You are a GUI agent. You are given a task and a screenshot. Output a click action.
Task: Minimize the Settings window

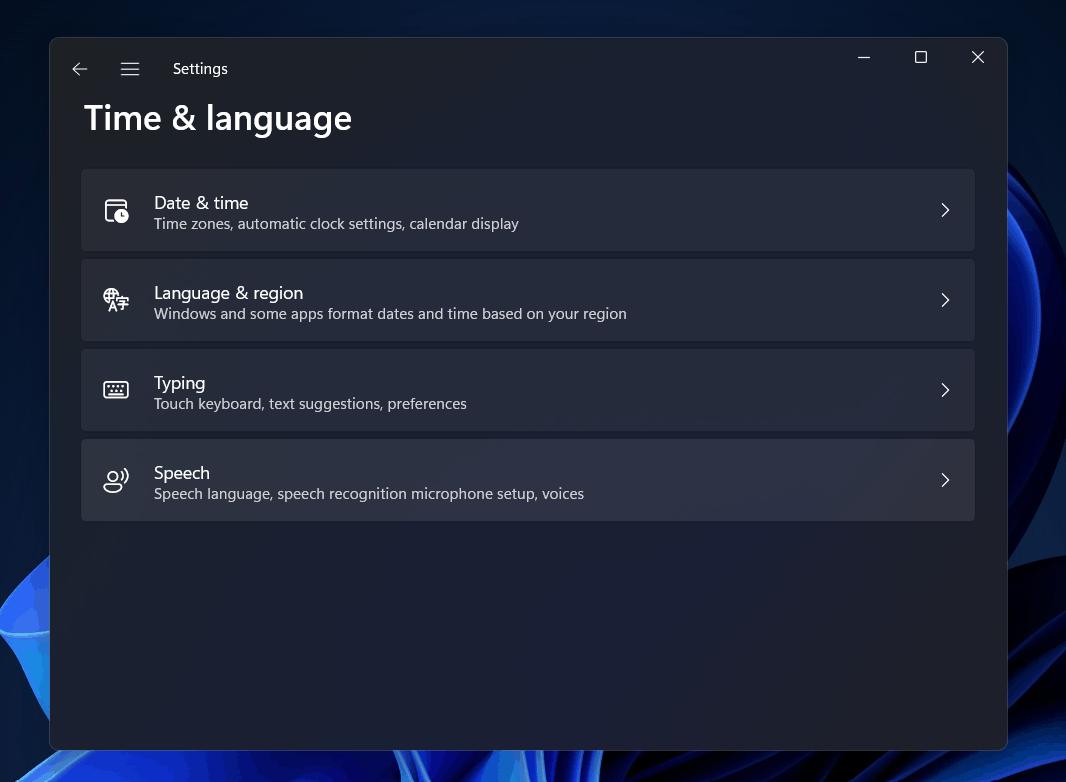[864, 57]
